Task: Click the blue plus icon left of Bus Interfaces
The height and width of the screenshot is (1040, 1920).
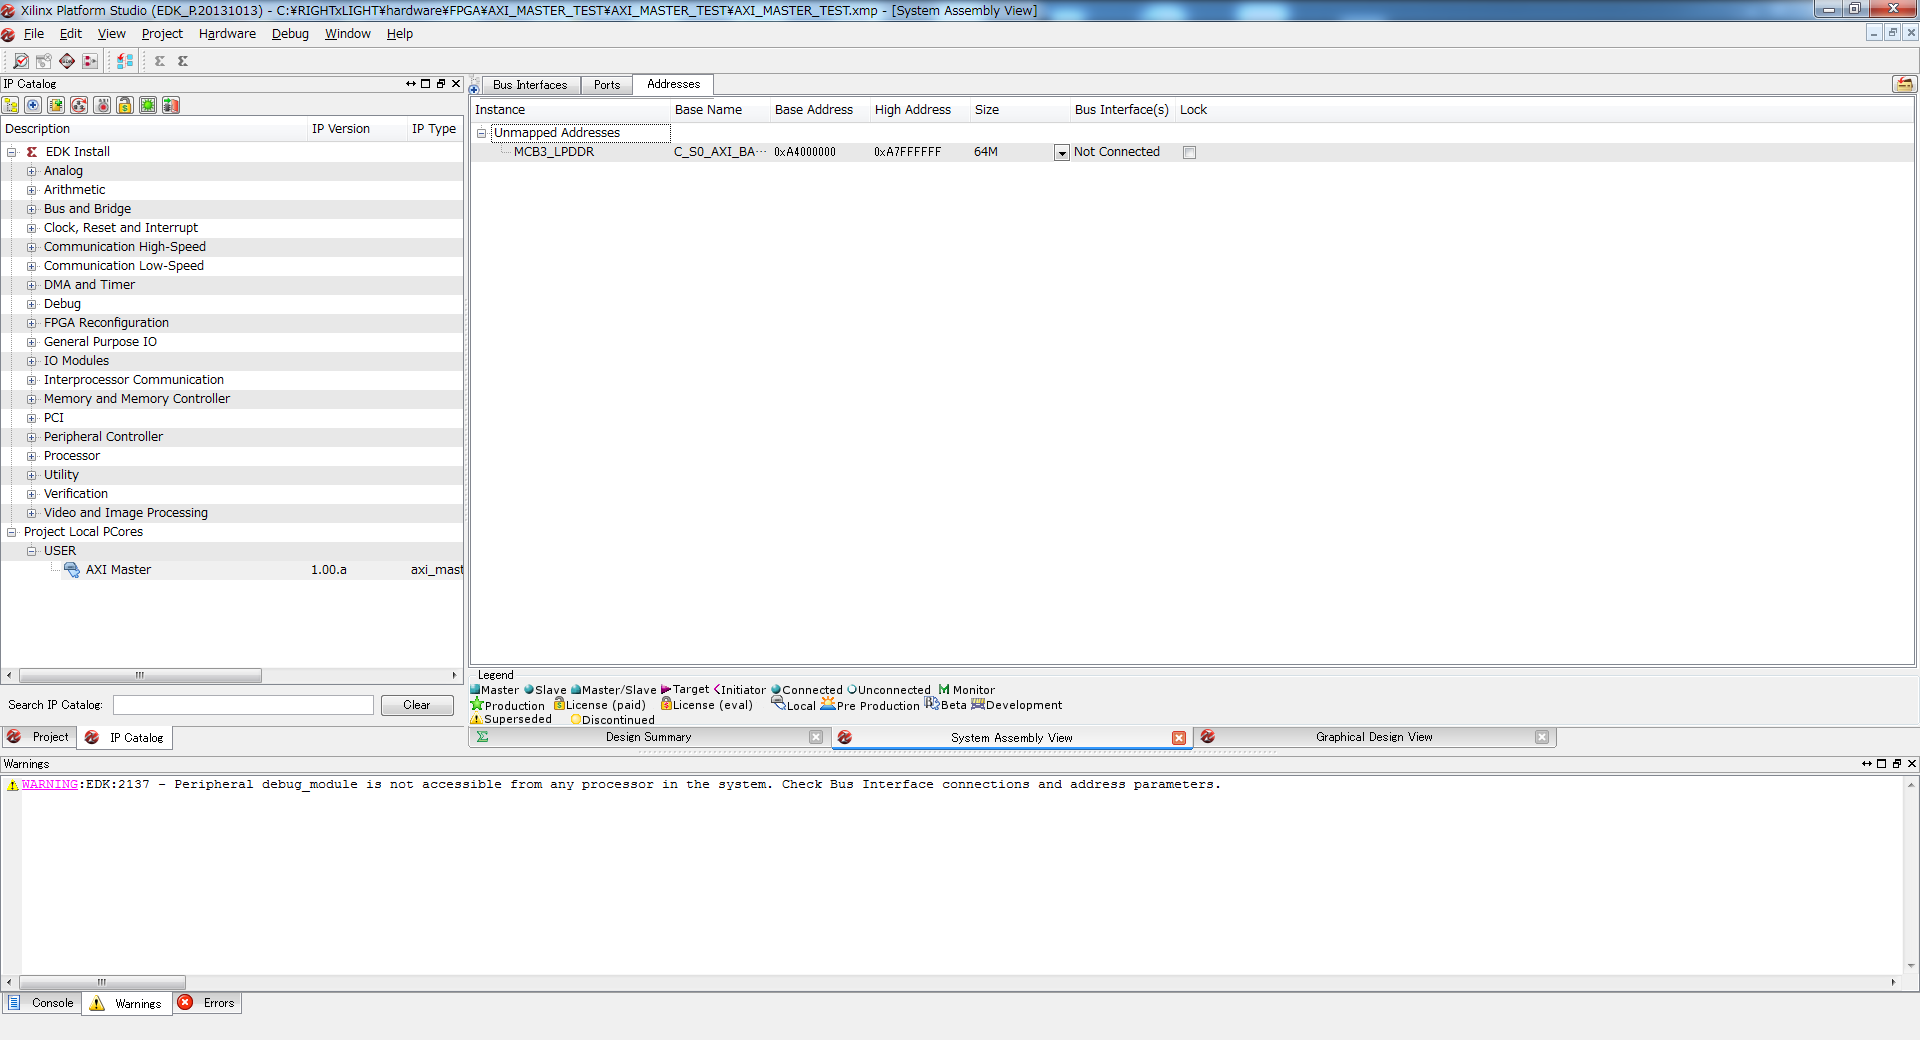Action: point(474,88)
